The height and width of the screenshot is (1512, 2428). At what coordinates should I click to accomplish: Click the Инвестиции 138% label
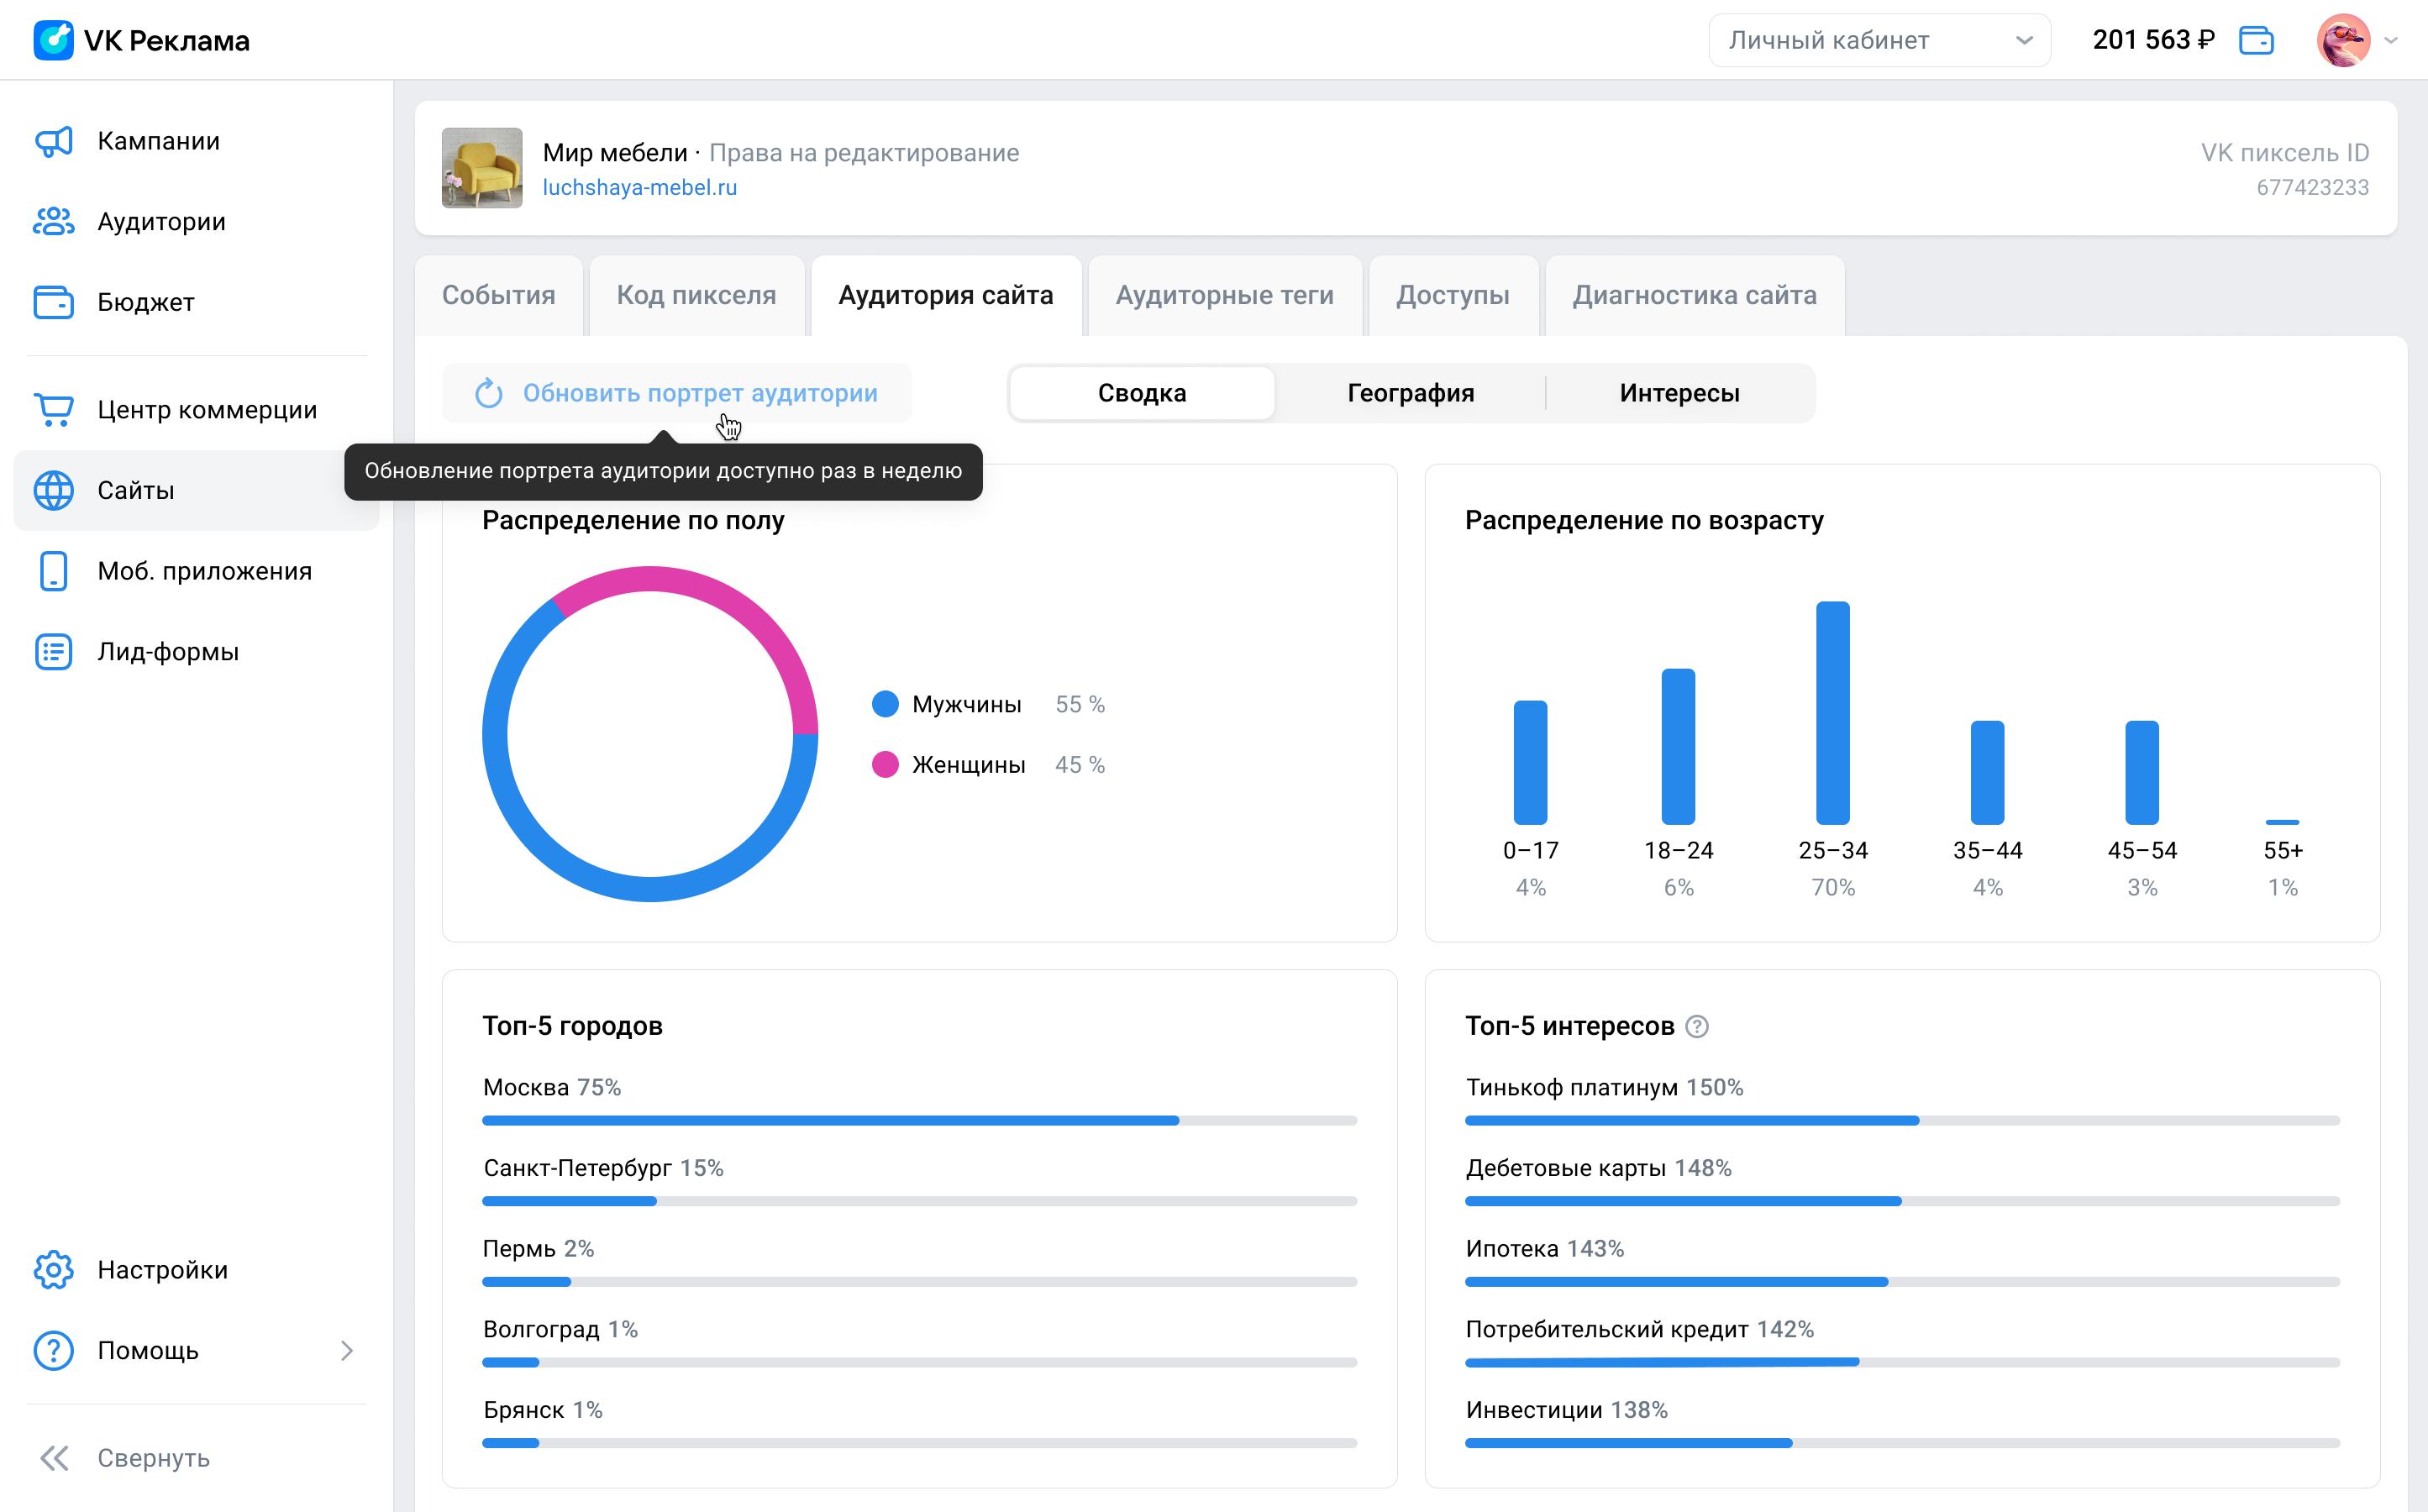[x=1566, y=1410]
